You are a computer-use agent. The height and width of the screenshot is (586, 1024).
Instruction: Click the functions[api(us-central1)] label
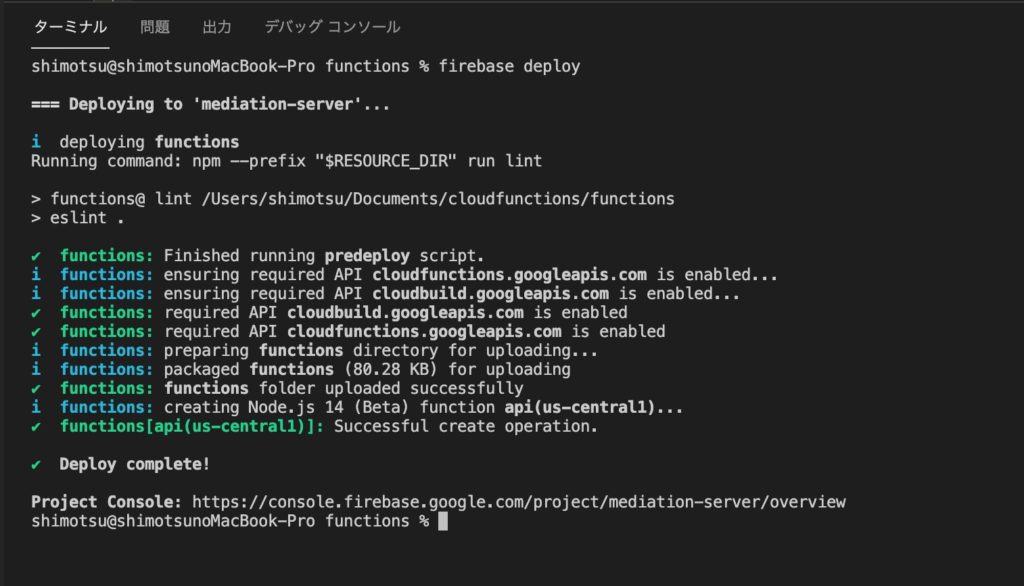coord(191,426)
